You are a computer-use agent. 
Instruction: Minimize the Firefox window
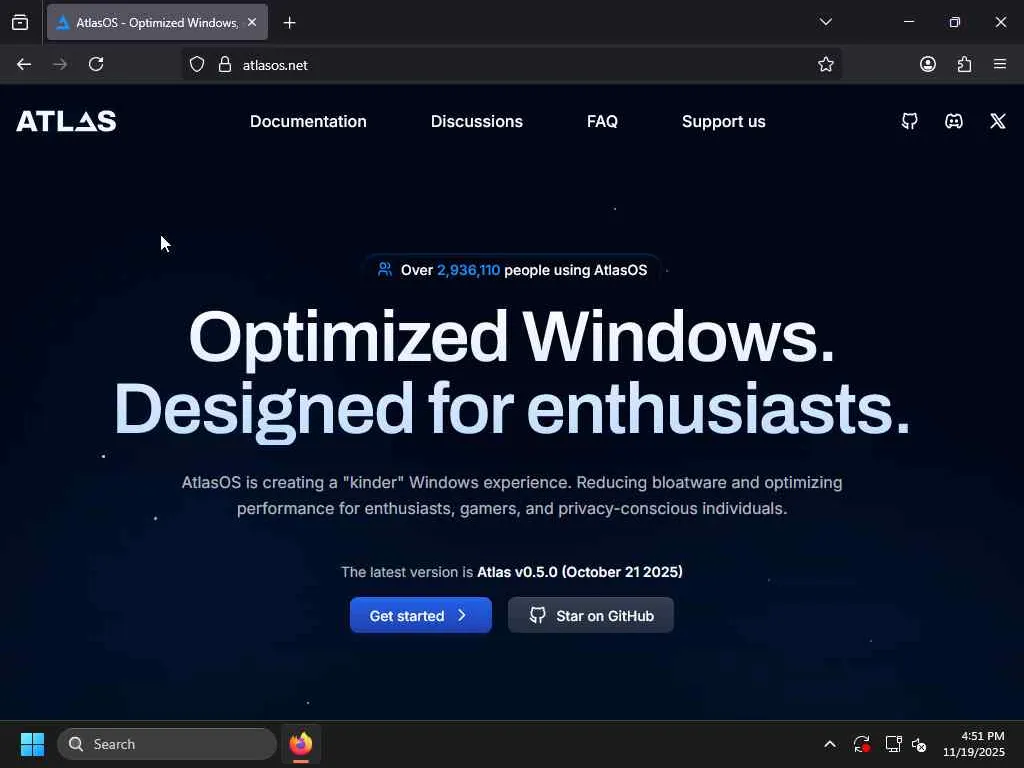tap(908, 22)
